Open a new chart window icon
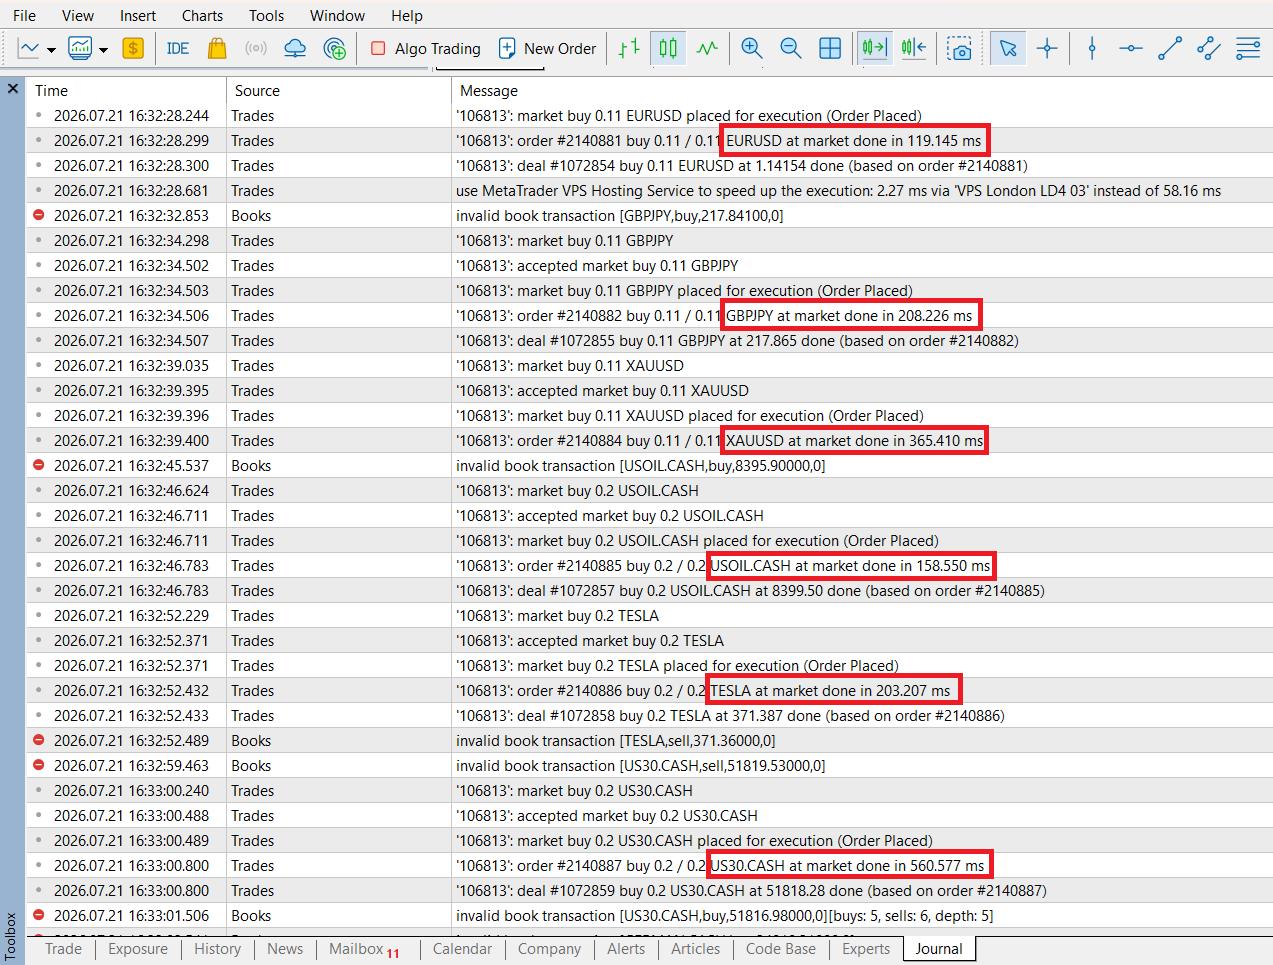This screenshot has width=1273, height=965. point(29,48)
